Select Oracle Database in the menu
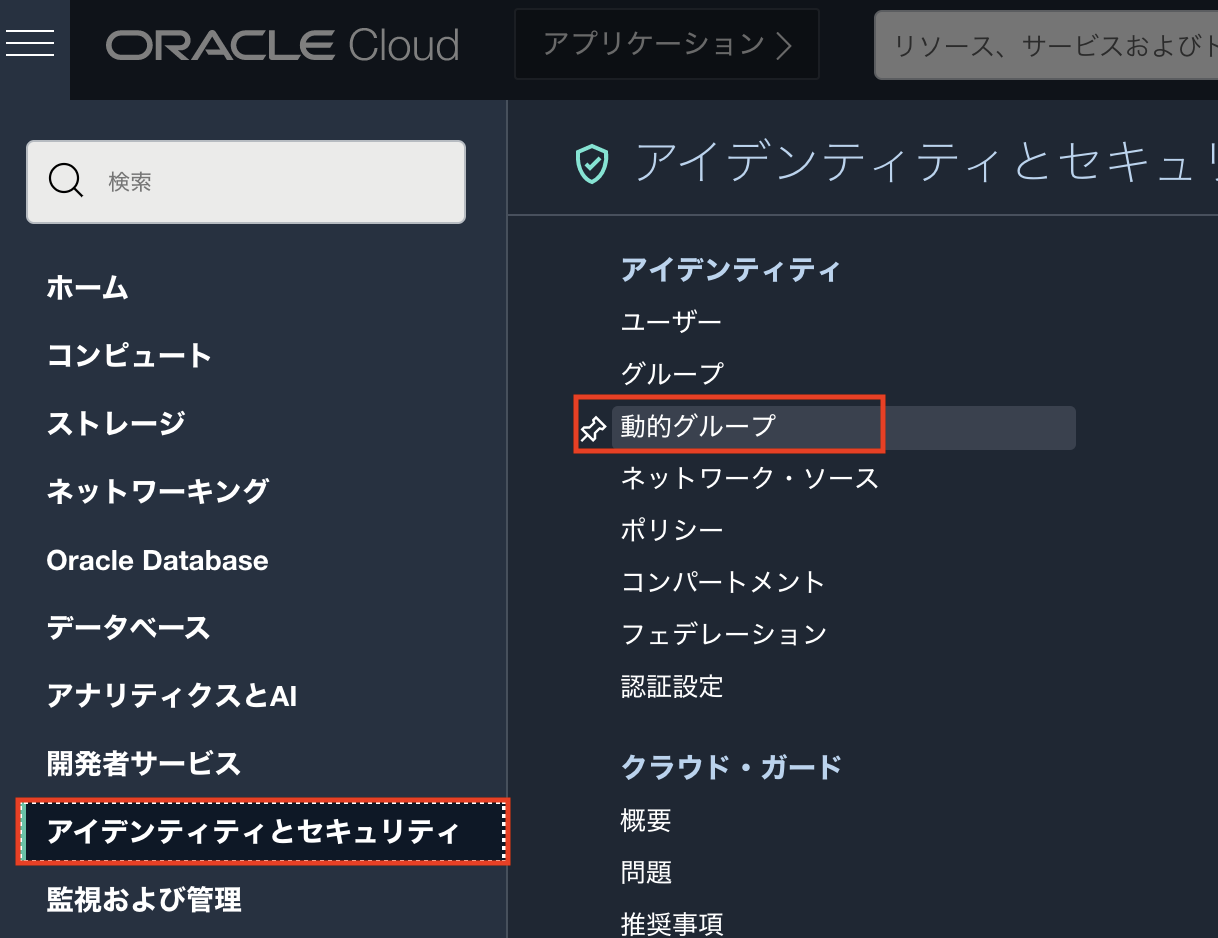The image size is (1218, 938). pos(157,560)
